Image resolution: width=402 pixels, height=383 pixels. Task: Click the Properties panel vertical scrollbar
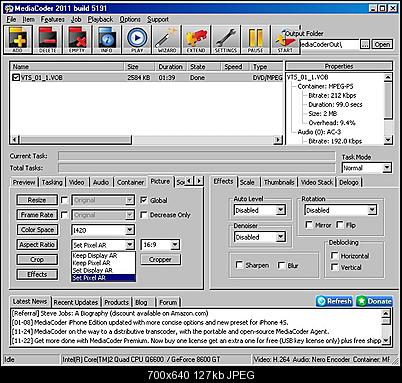tap(388, 109)
